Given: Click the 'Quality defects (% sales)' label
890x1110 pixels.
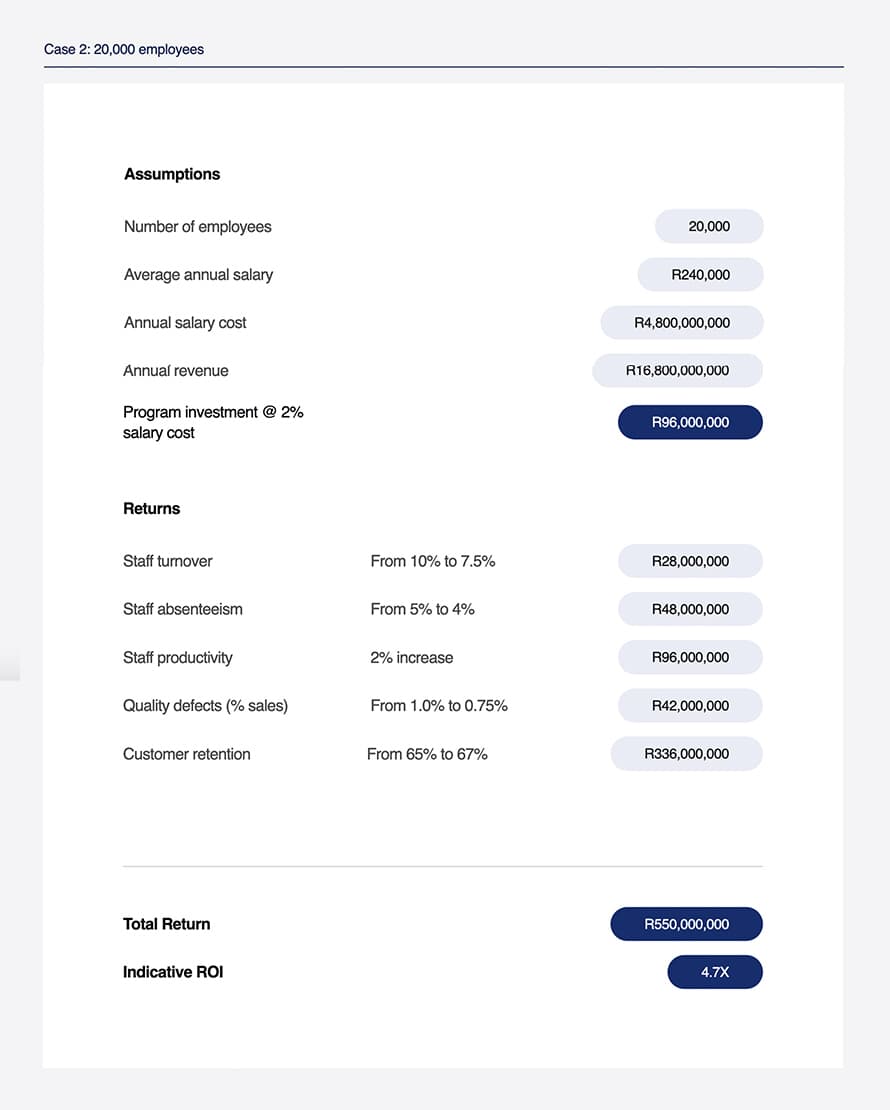Looking at the screenshot, I should pyautogui.click(x=205, y=705).
